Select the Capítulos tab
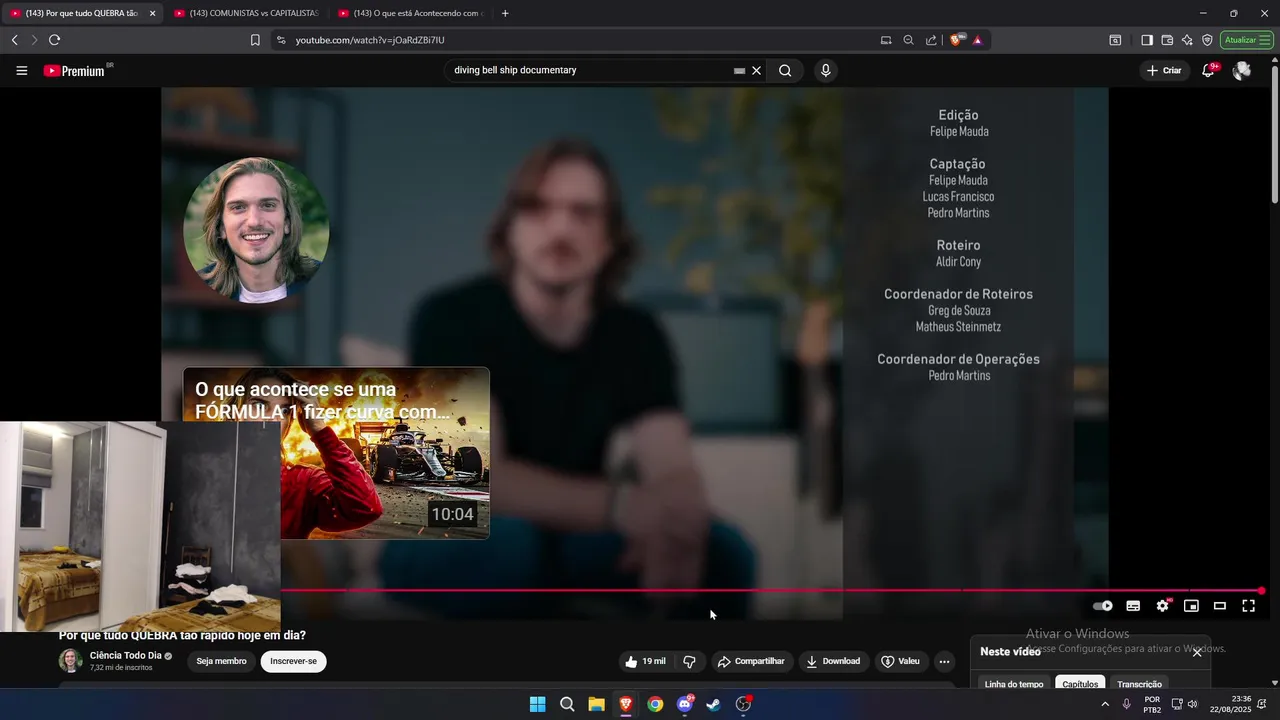Image resolution: width=1280 pixels, height=720 pixels. tap(1080, 684)
